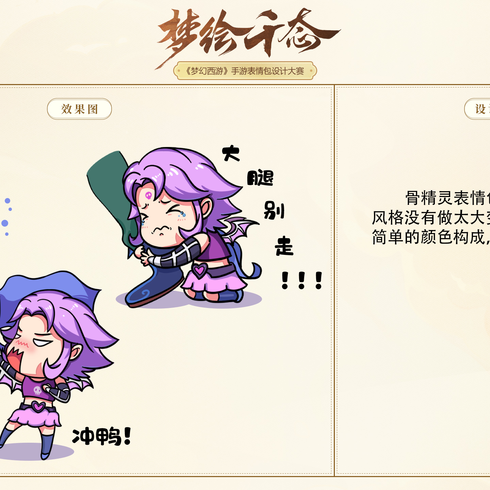
Task: Click the 腿 character in the caption
Action: click(x=260, y=178)
